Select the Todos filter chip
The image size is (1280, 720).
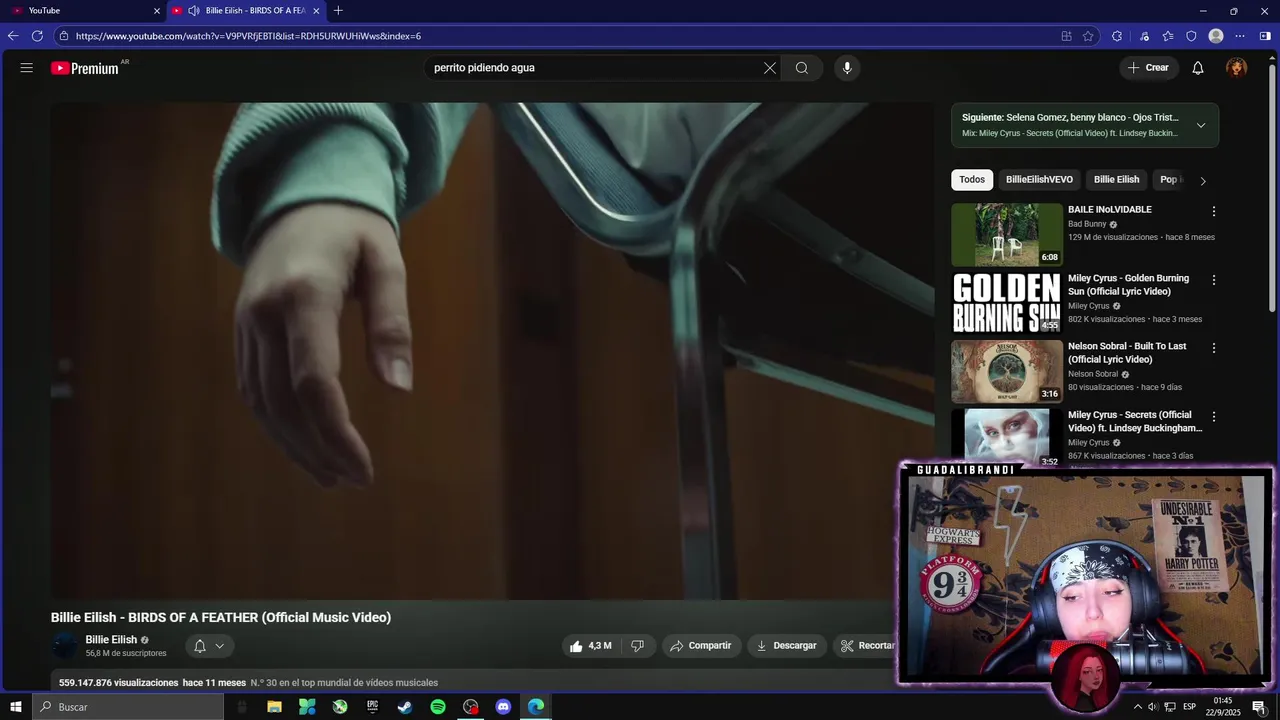(x=972, y=180)
